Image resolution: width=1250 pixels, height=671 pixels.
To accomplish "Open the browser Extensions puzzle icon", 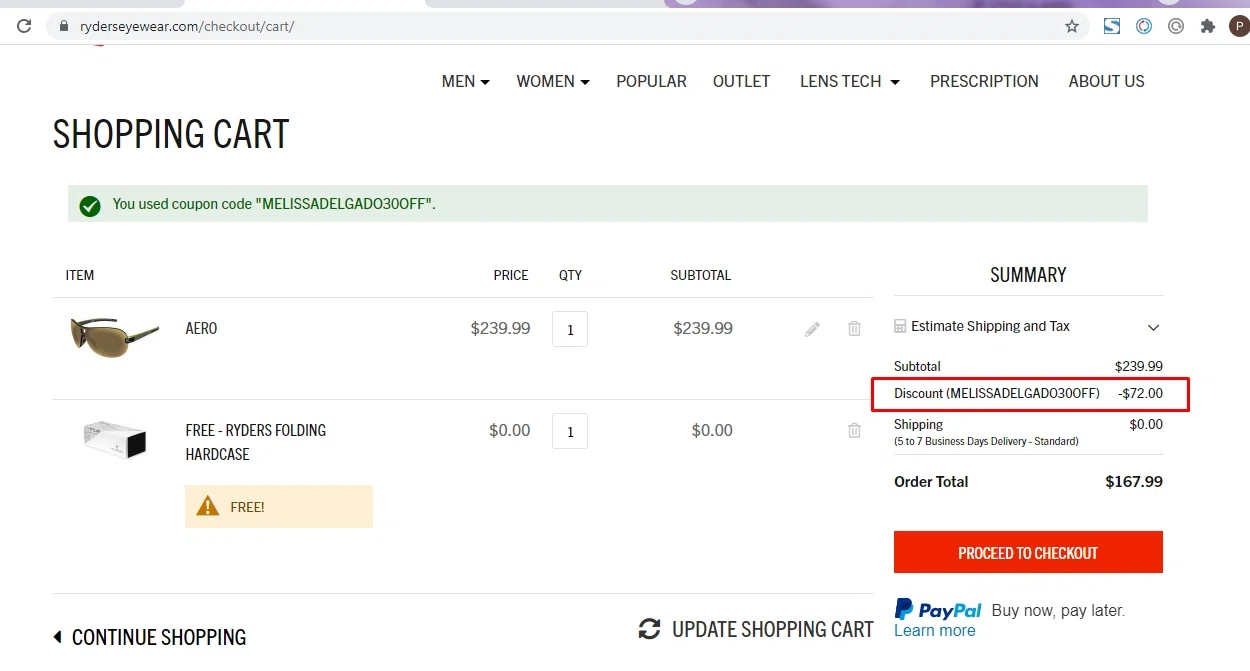I will point(1208,26).
